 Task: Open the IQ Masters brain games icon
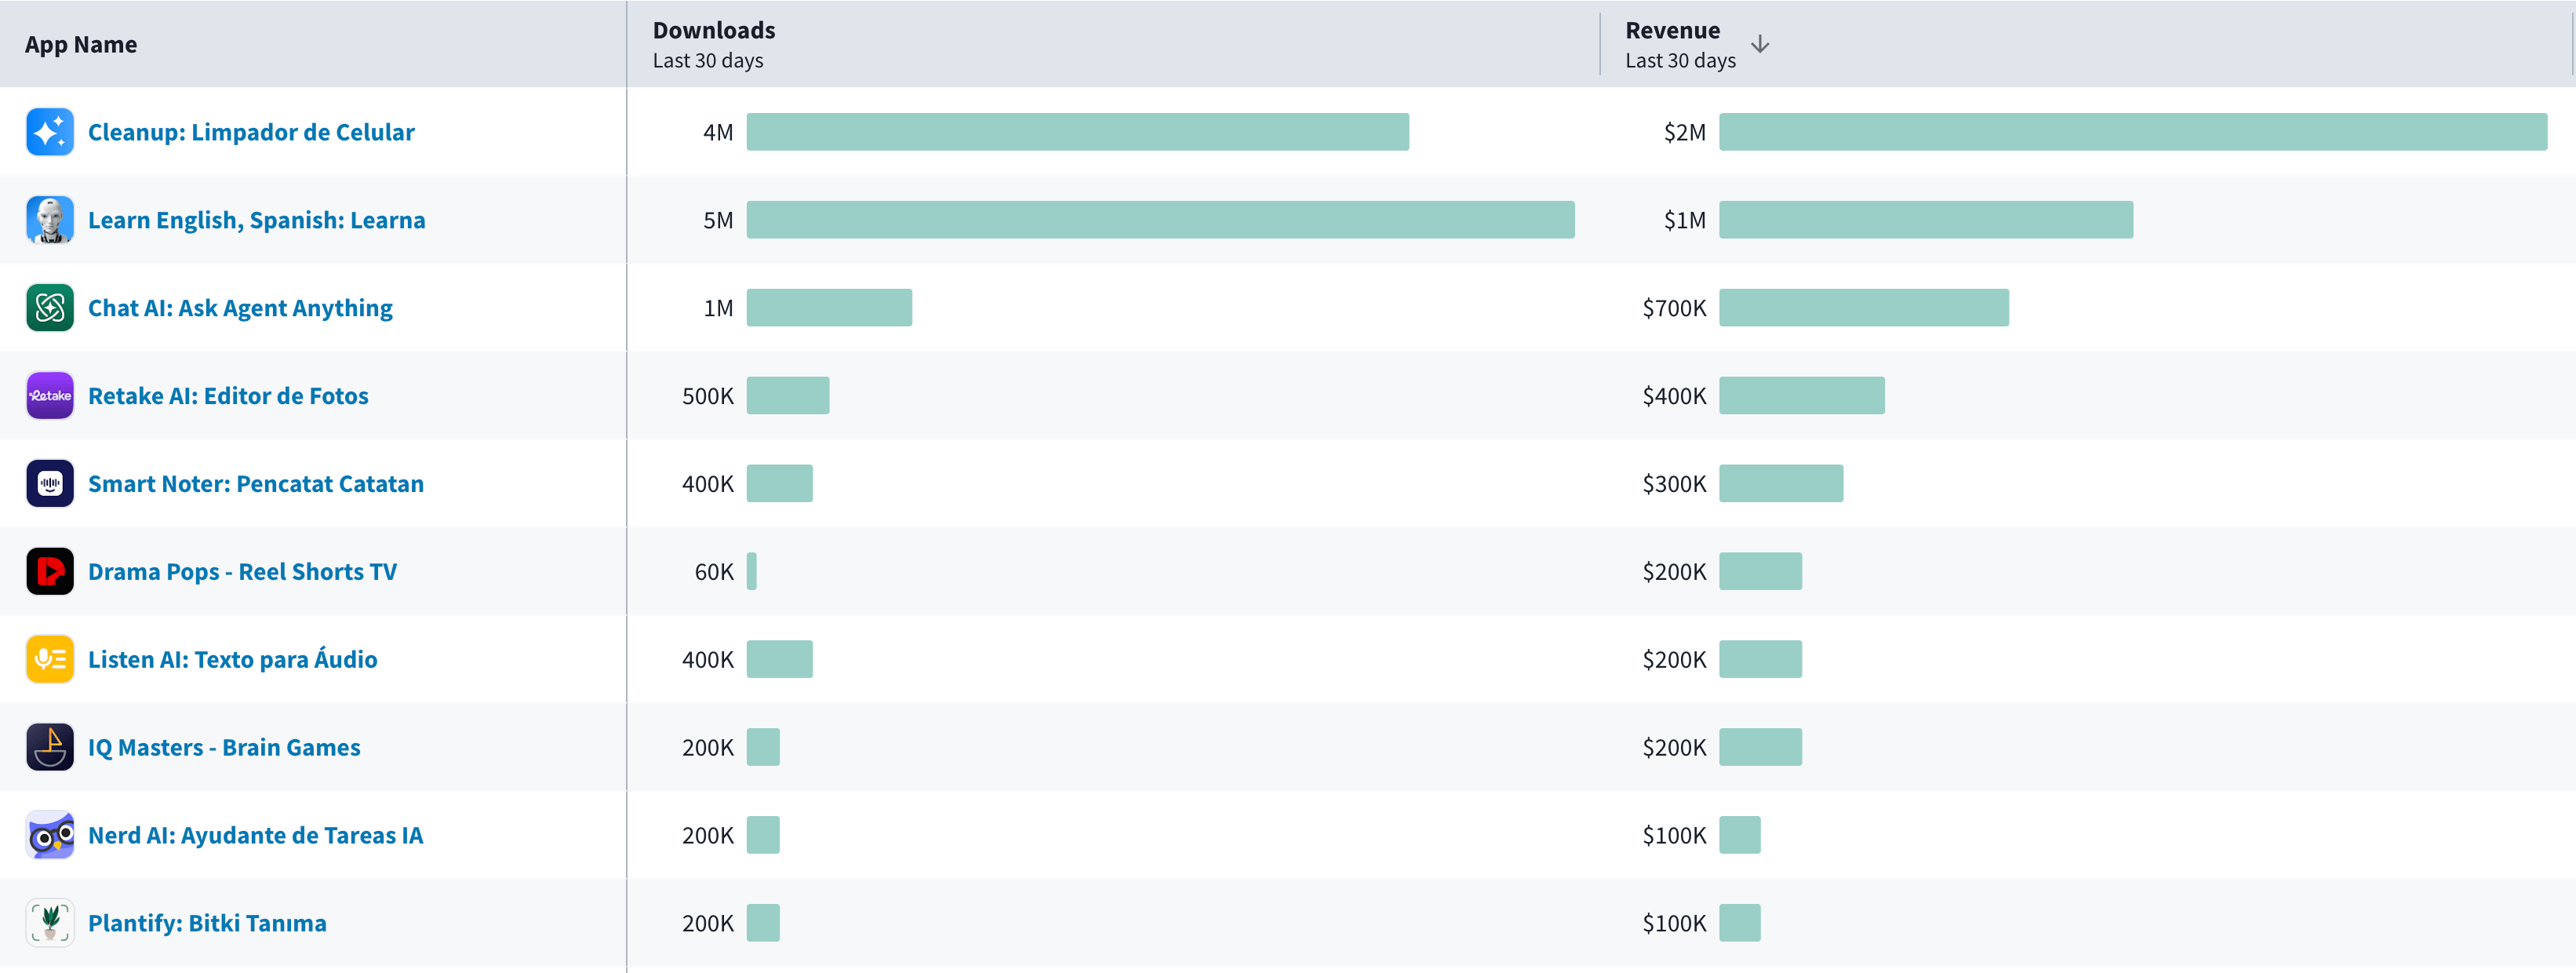click(x=49, y=747)
